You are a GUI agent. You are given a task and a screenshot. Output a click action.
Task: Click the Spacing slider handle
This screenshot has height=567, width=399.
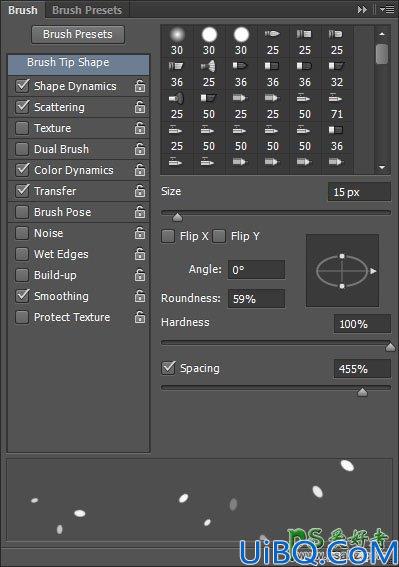362,392
